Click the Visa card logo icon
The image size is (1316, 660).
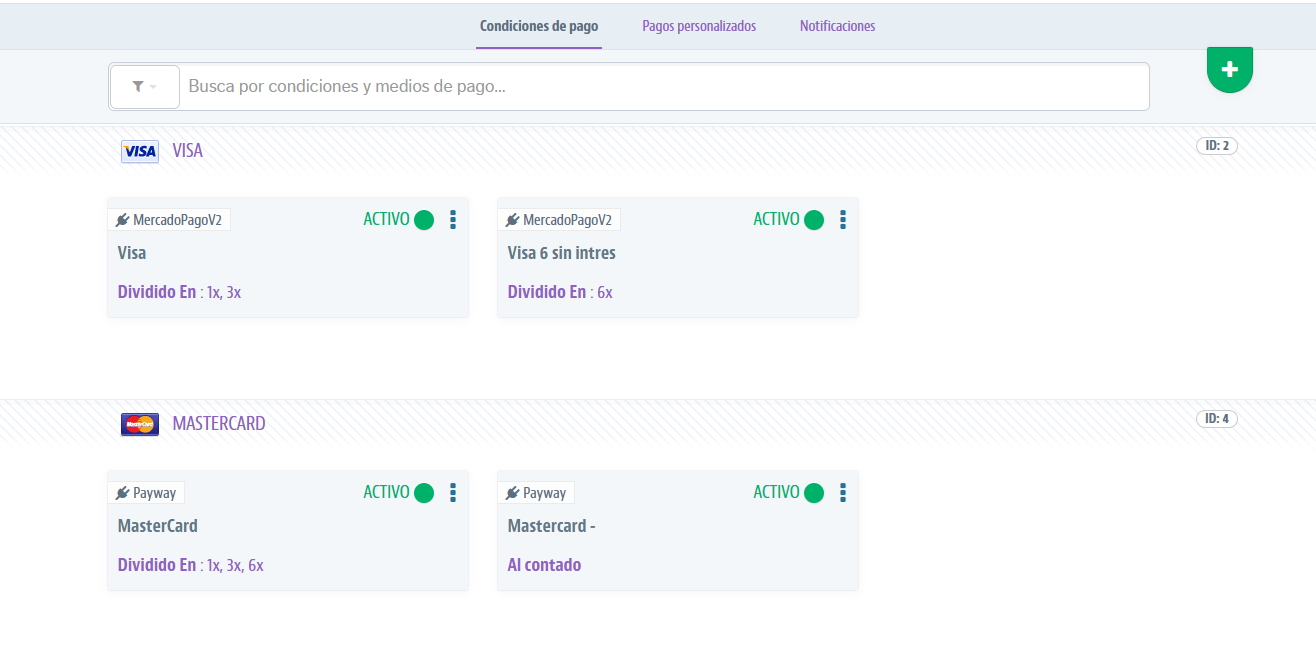pyautogui.click(x=139, y=151)
